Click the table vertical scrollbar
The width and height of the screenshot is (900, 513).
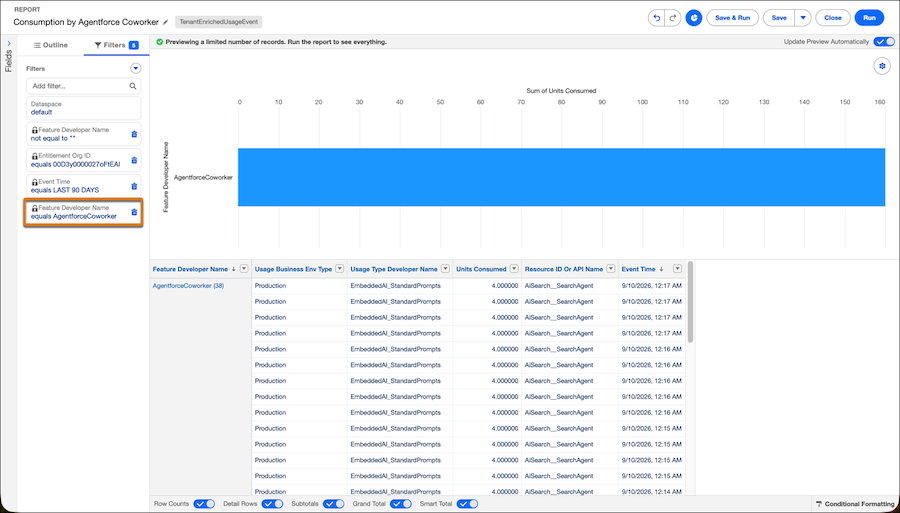click(690, 302)
